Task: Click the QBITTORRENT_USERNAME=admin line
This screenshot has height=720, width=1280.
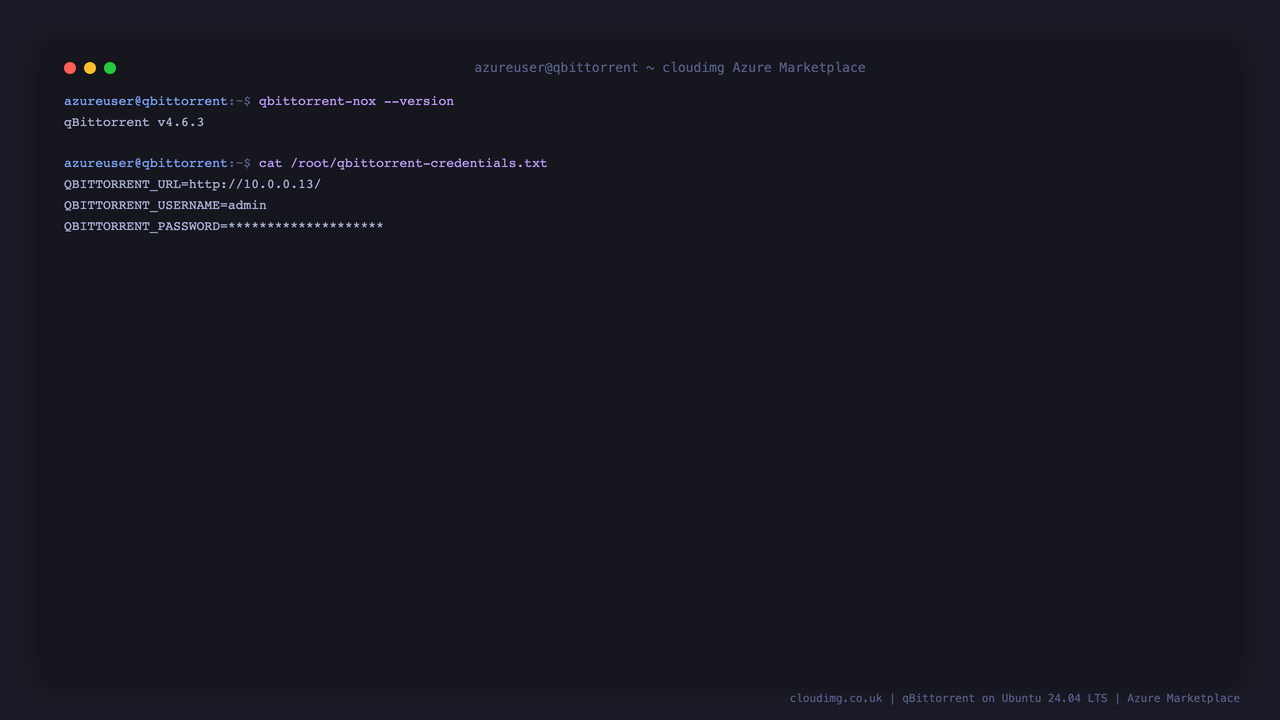Action: 165,205
